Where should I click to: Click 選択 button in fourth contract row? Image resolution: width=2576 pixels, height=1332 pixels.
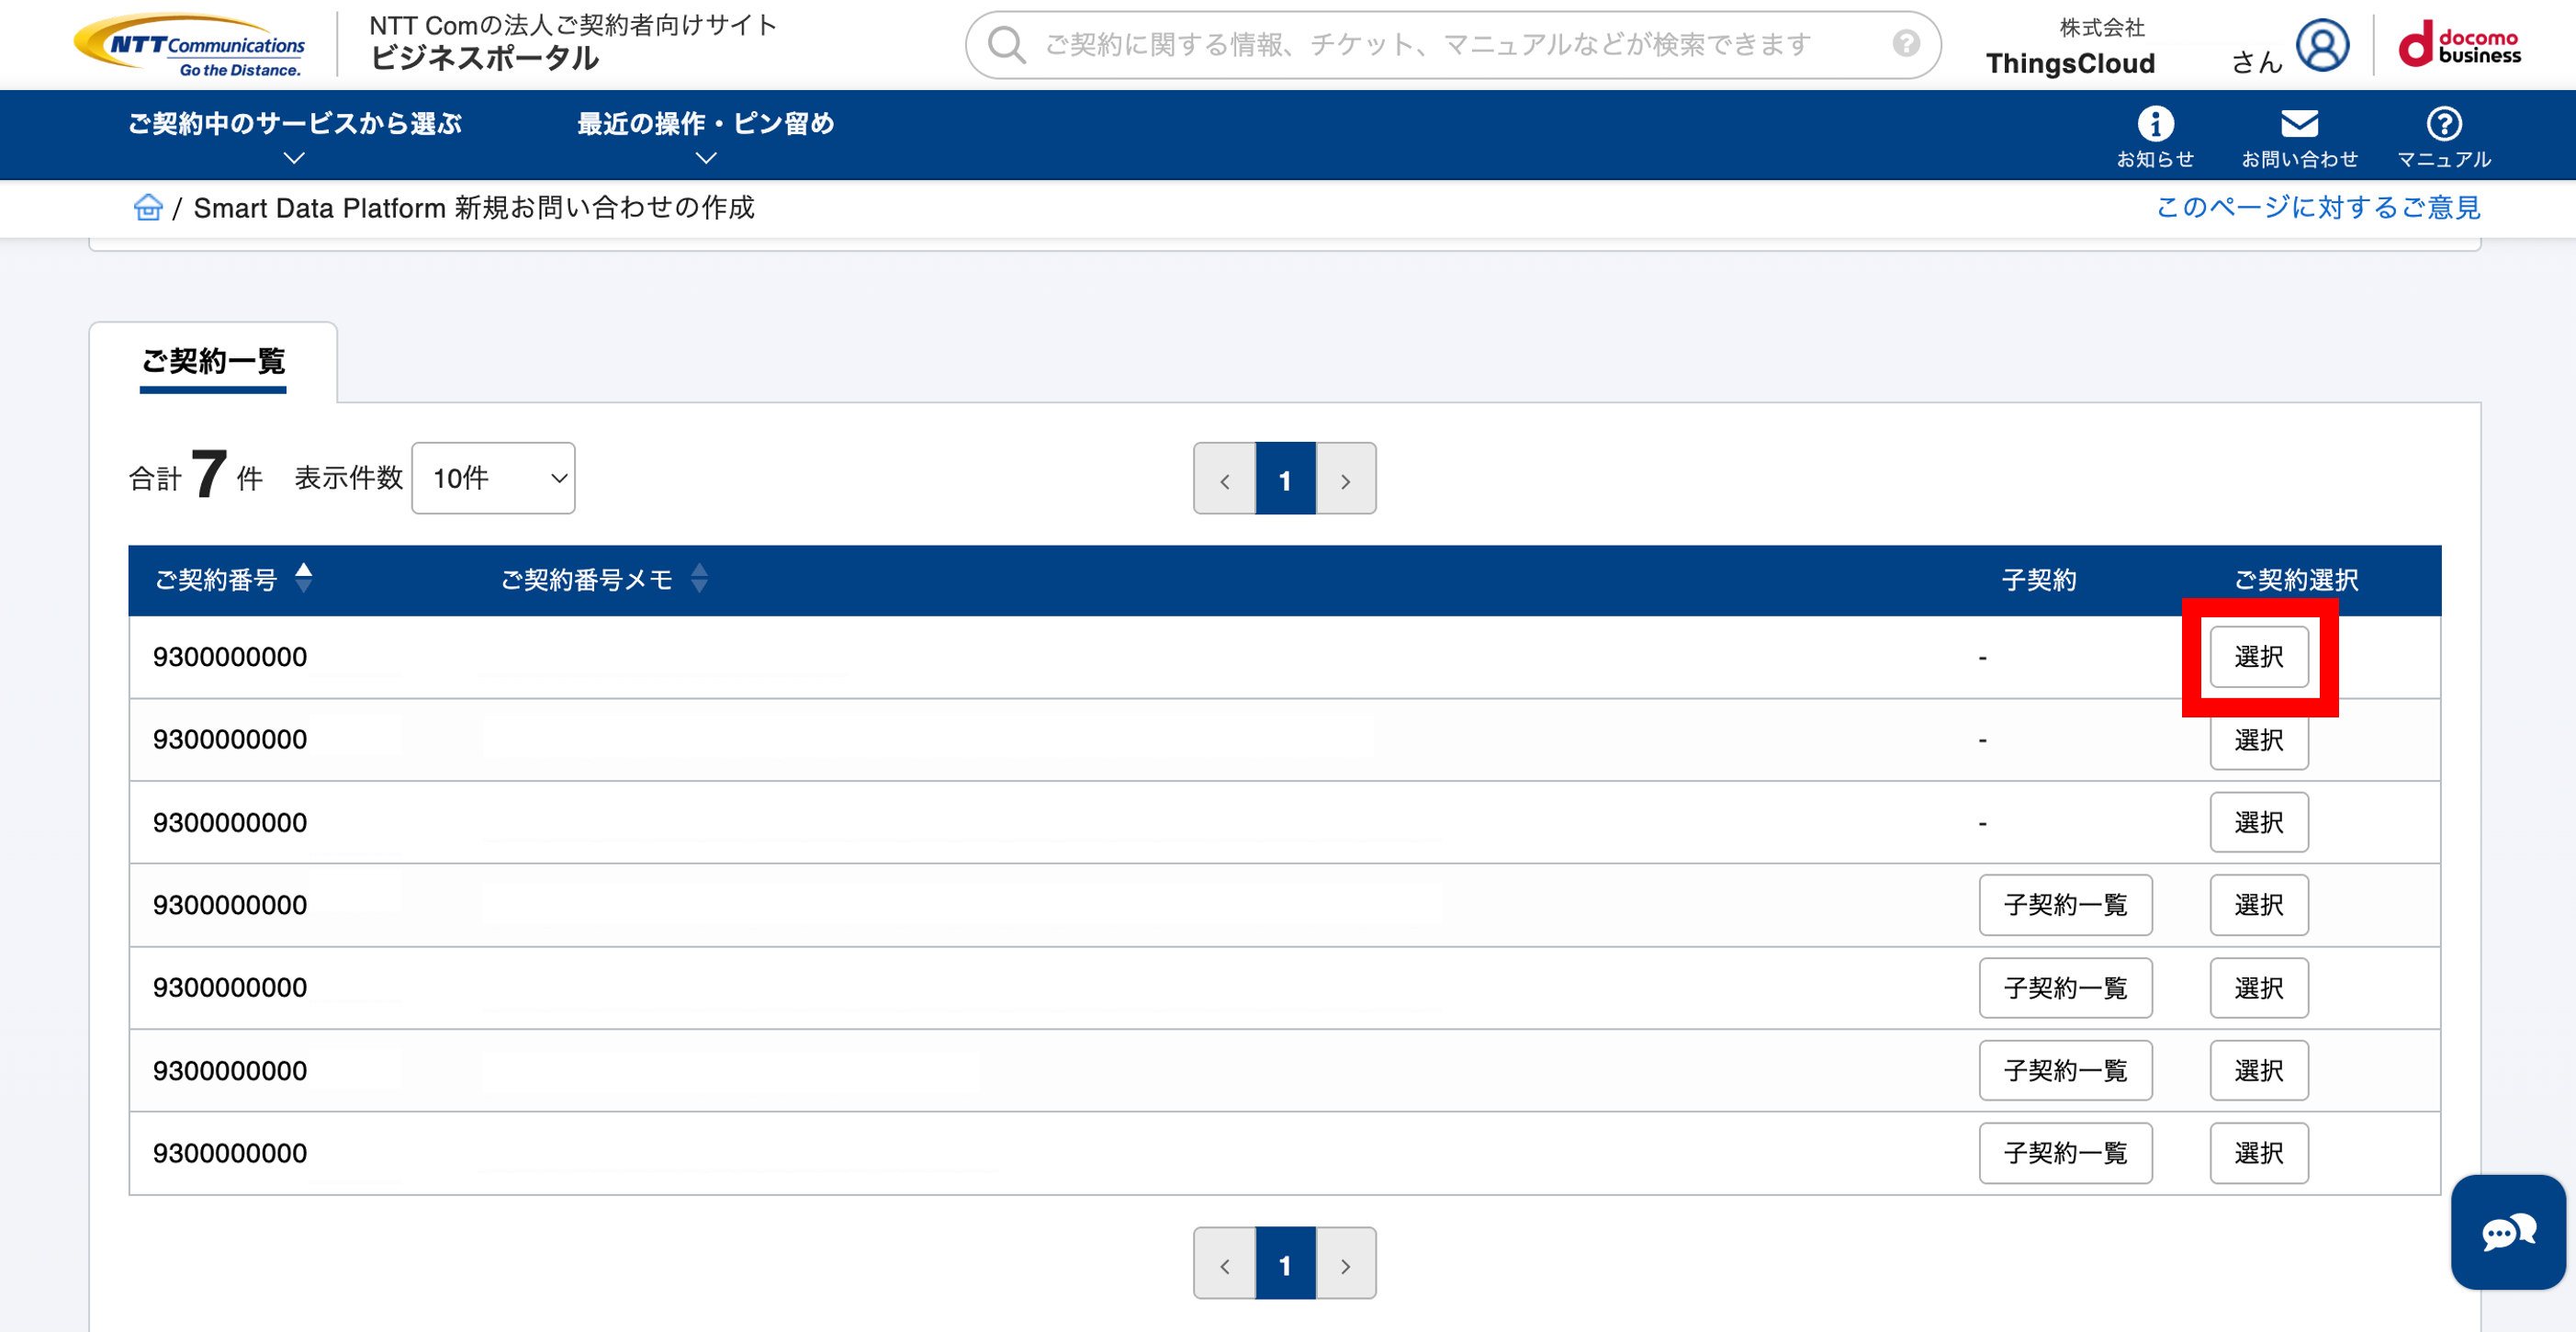[2259, 905]
